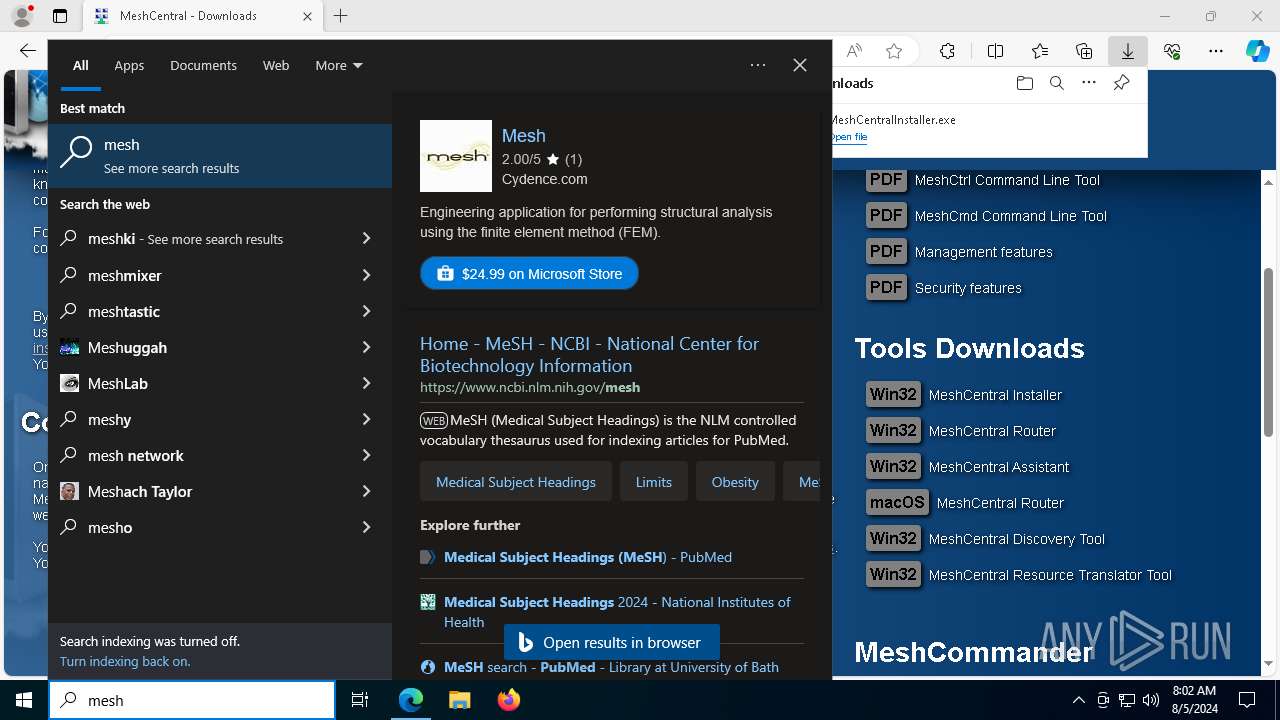
Task: Click the Mesh app title link
Action: coord(523,135)
